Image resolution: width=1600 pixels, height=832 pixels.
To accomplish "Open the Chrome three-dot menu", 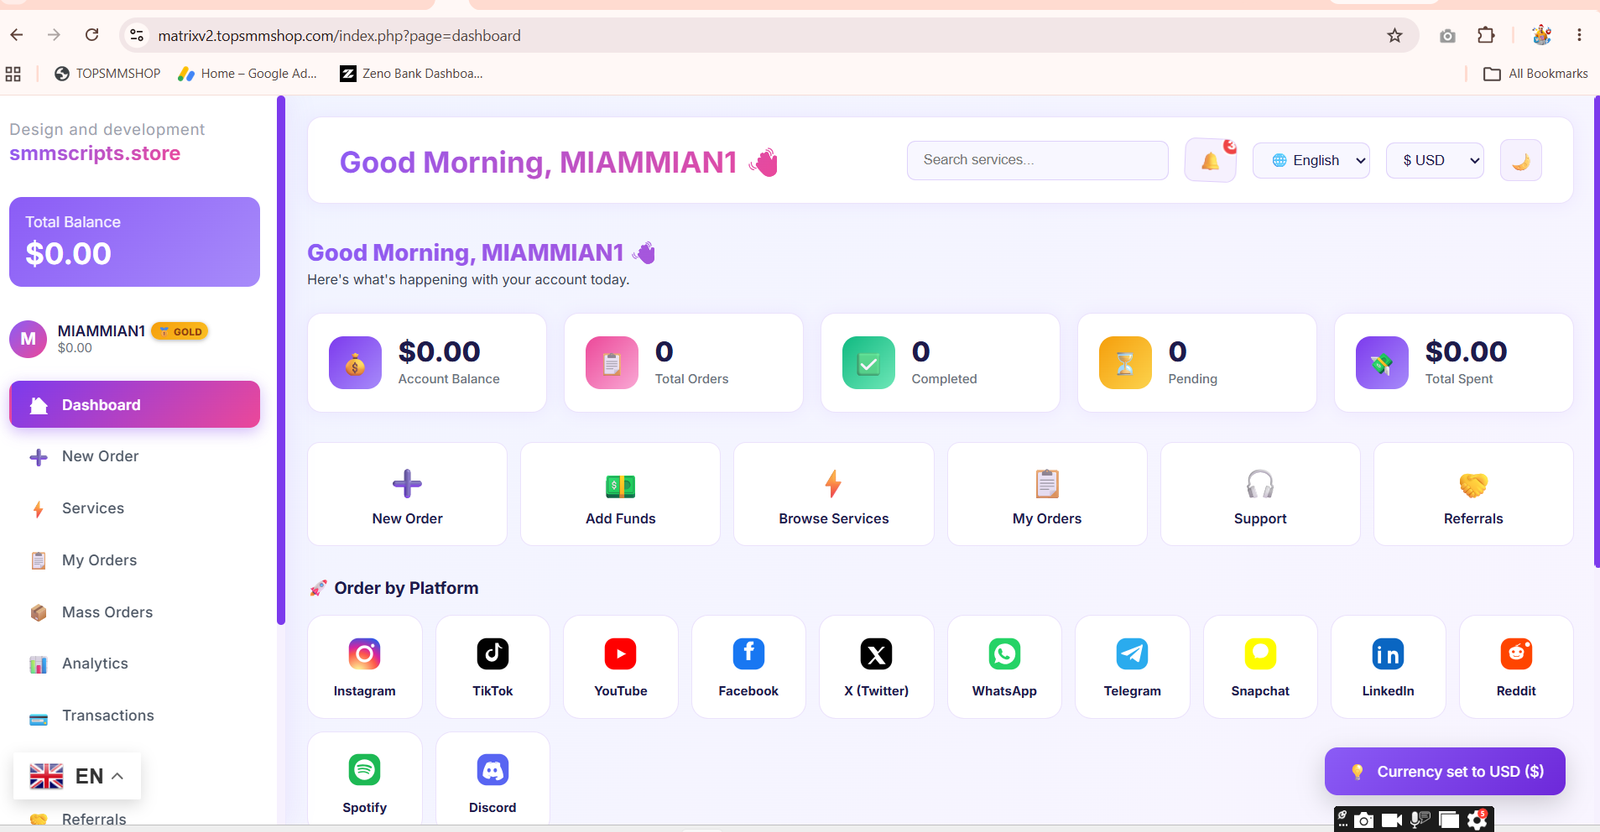I will (x=1579, y=36).
